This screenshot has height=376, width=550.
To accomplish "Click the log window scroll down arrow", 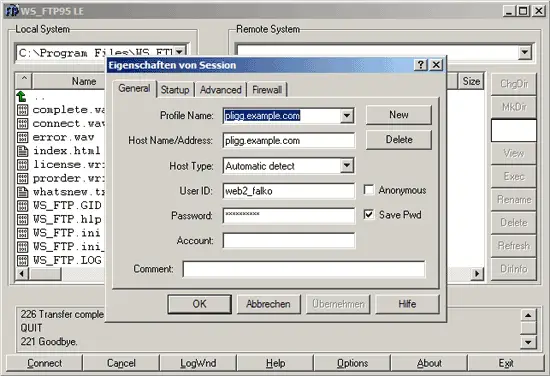I will pyautogui.click(x=528, y=342).
